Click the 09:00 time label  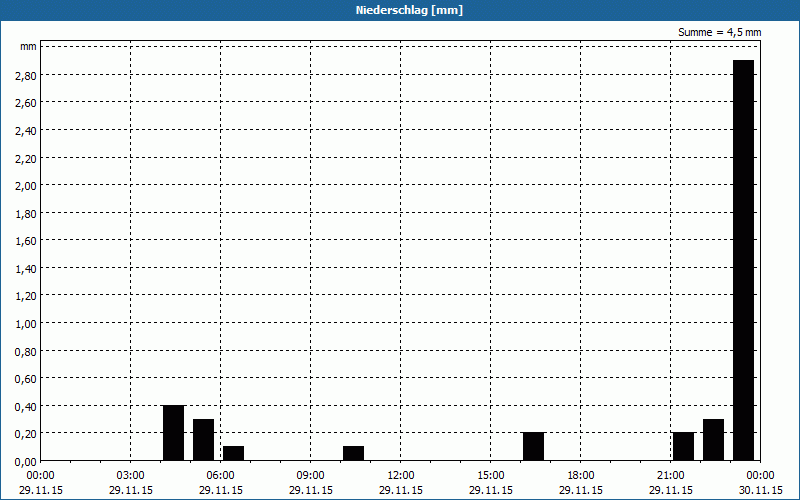(311, 476)
